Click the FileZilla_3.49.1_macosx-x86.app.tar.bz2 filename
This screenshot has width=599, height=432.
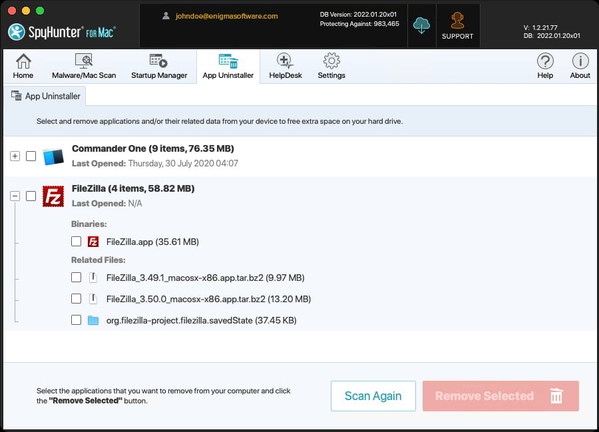pos(205,278)
